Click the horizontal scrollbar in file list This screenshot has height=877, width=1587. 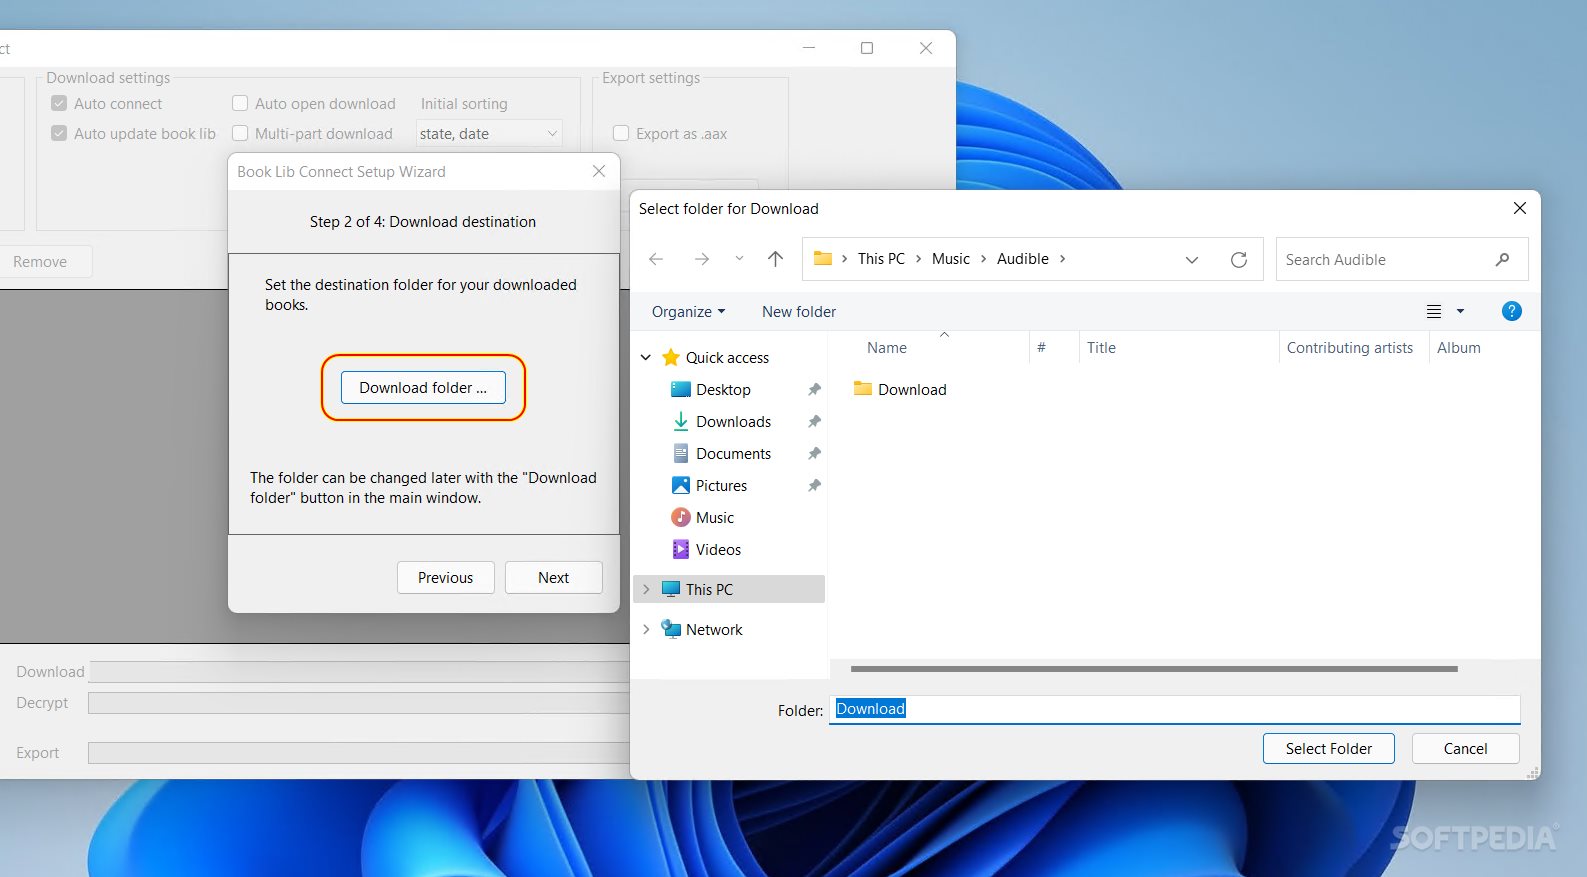[1154, 668]
